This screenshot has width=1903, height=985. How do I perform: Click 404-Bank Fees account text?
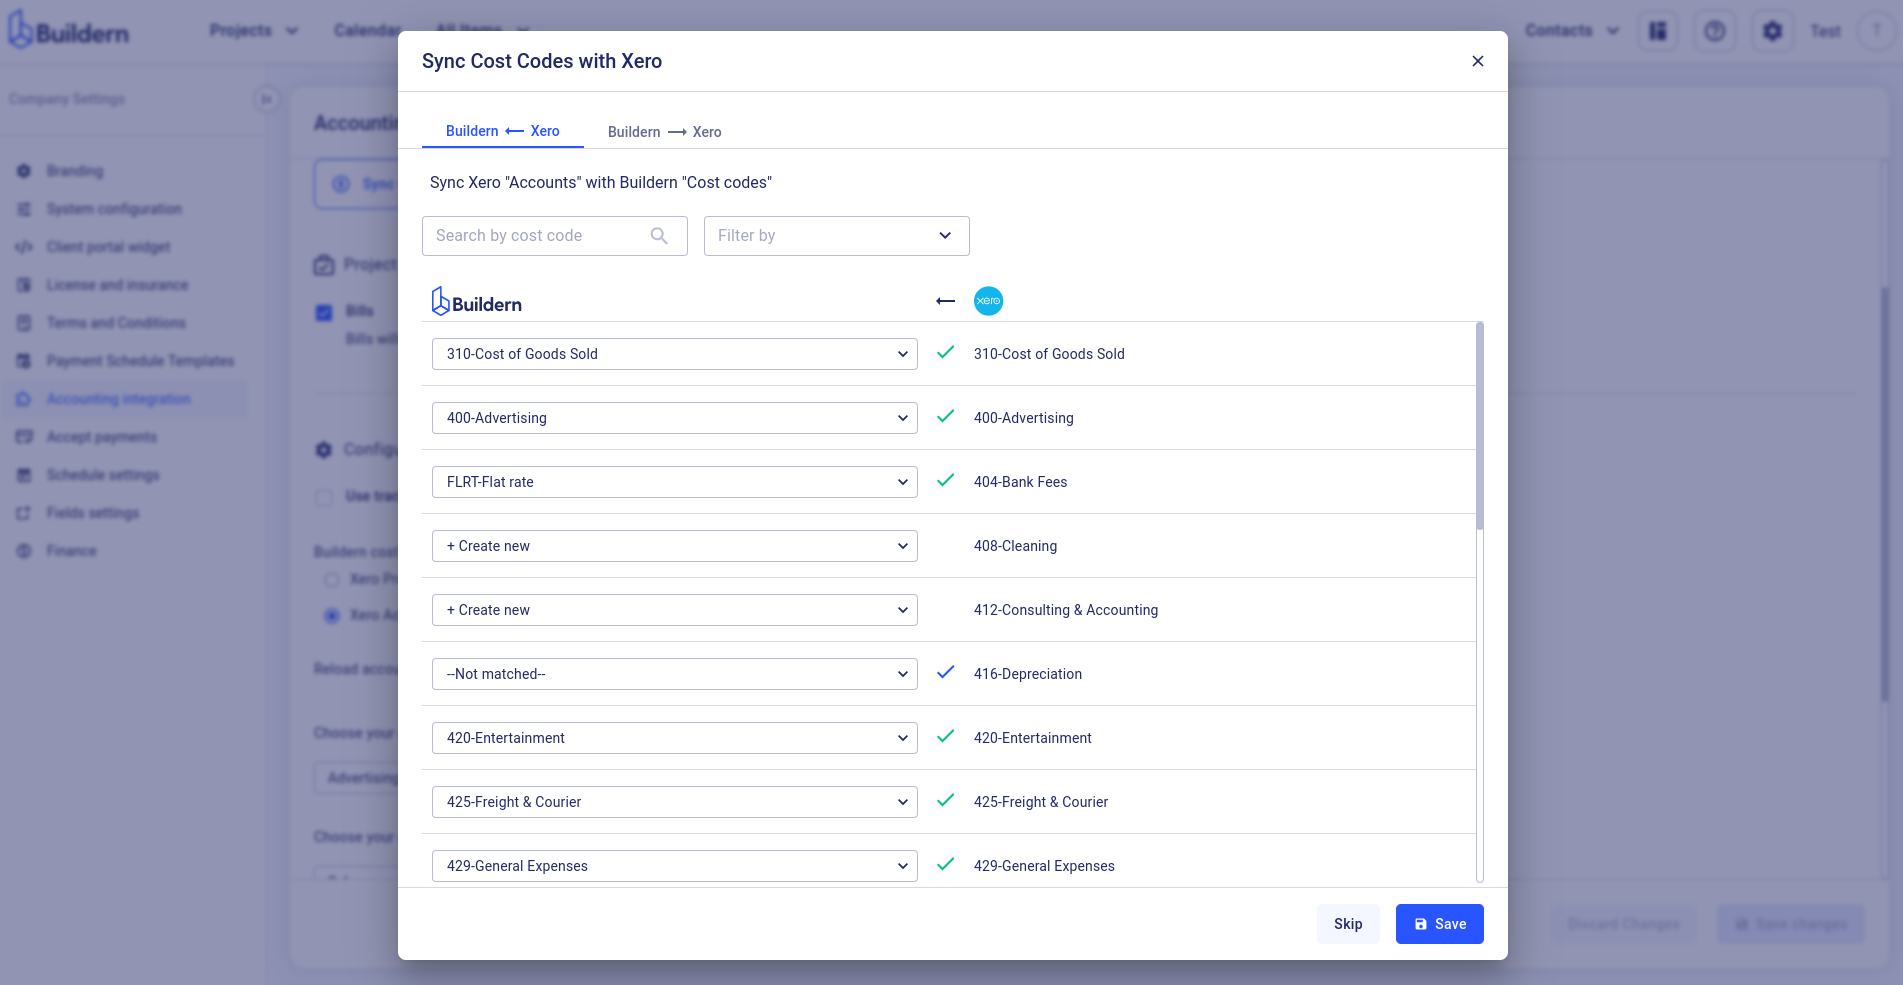(x=1020, y=482)
